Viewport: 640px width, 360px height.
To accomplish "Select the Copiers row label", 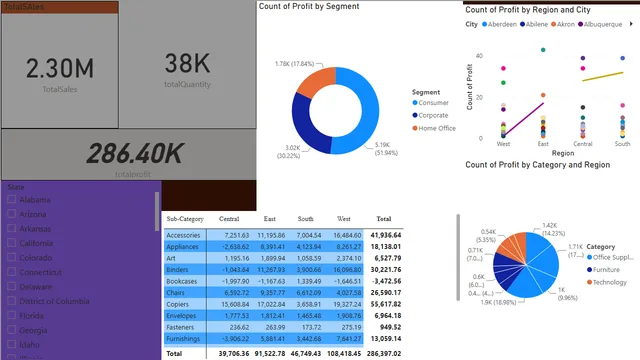I will (x=178, y=304).
